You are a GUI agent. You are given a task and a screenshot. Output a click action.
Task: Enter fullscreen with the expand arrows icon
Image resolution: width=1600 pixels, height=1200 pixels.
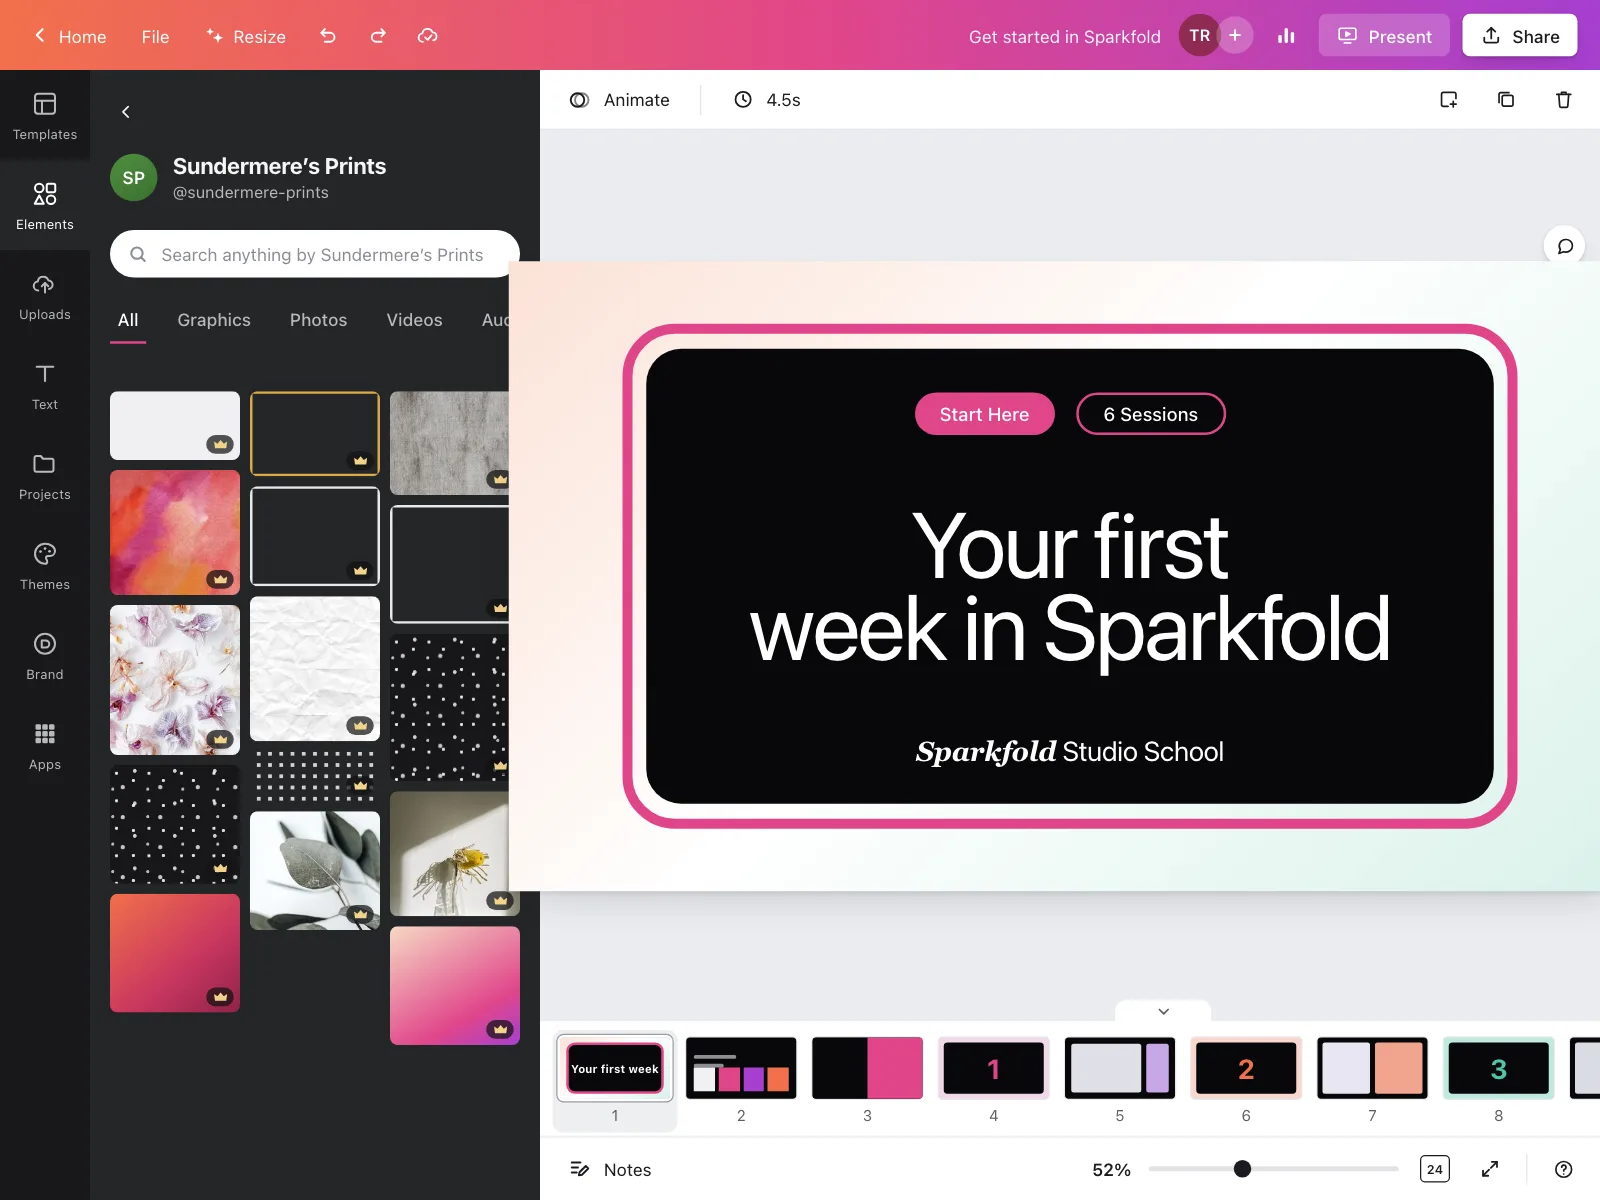(x=1490, y=1169)
